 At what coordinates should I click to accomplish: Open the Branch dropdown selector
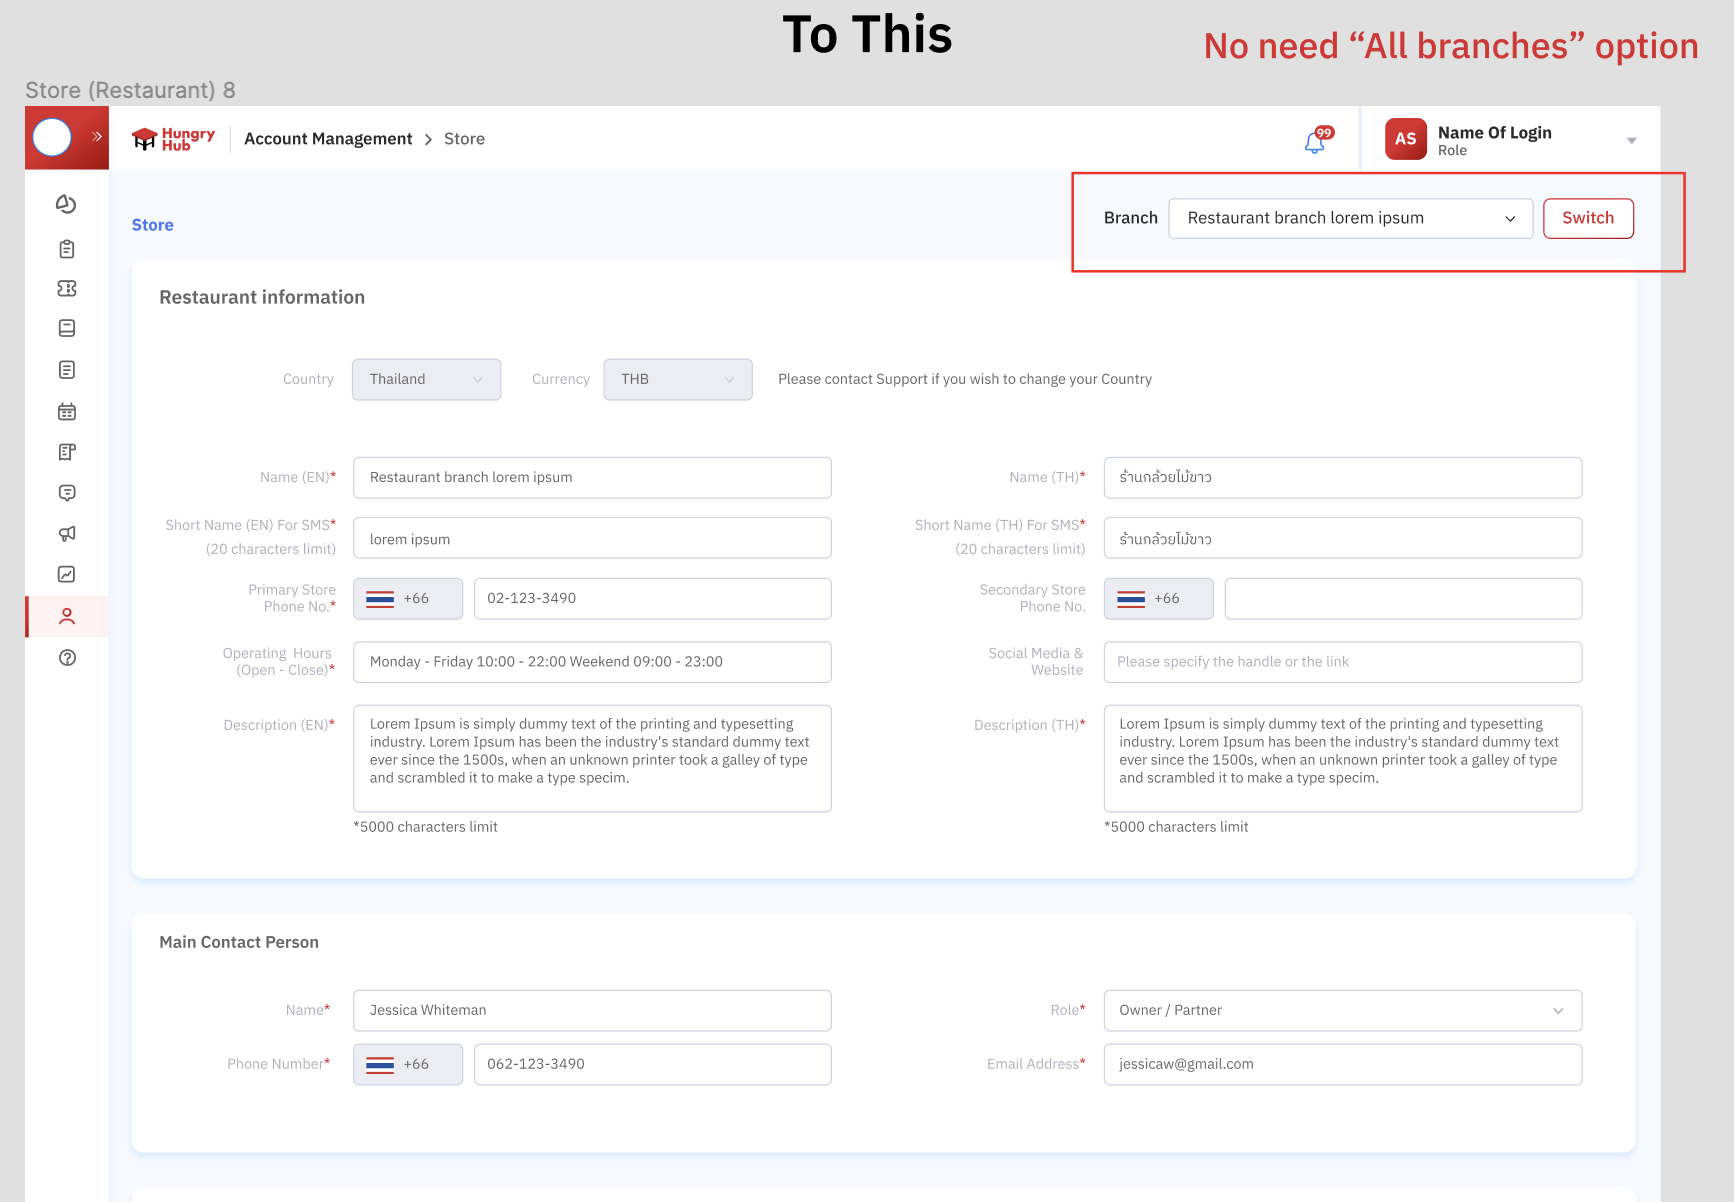[1350, 218]
